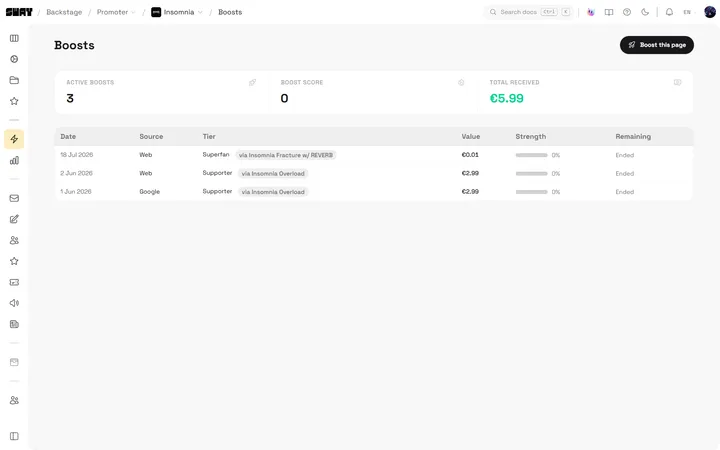Click the Boost this page button
This screenshot has height=450, width=720.
tap(657, 45)
